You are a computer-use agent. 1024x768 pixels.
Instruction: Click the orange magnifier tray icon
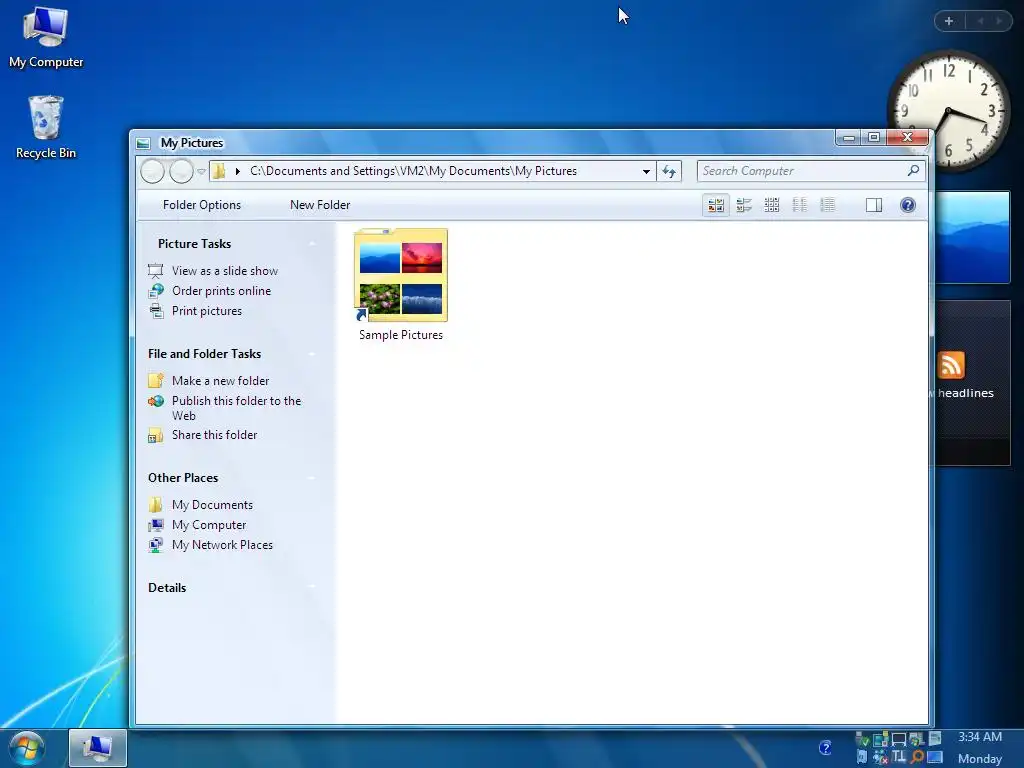(917, 757)
